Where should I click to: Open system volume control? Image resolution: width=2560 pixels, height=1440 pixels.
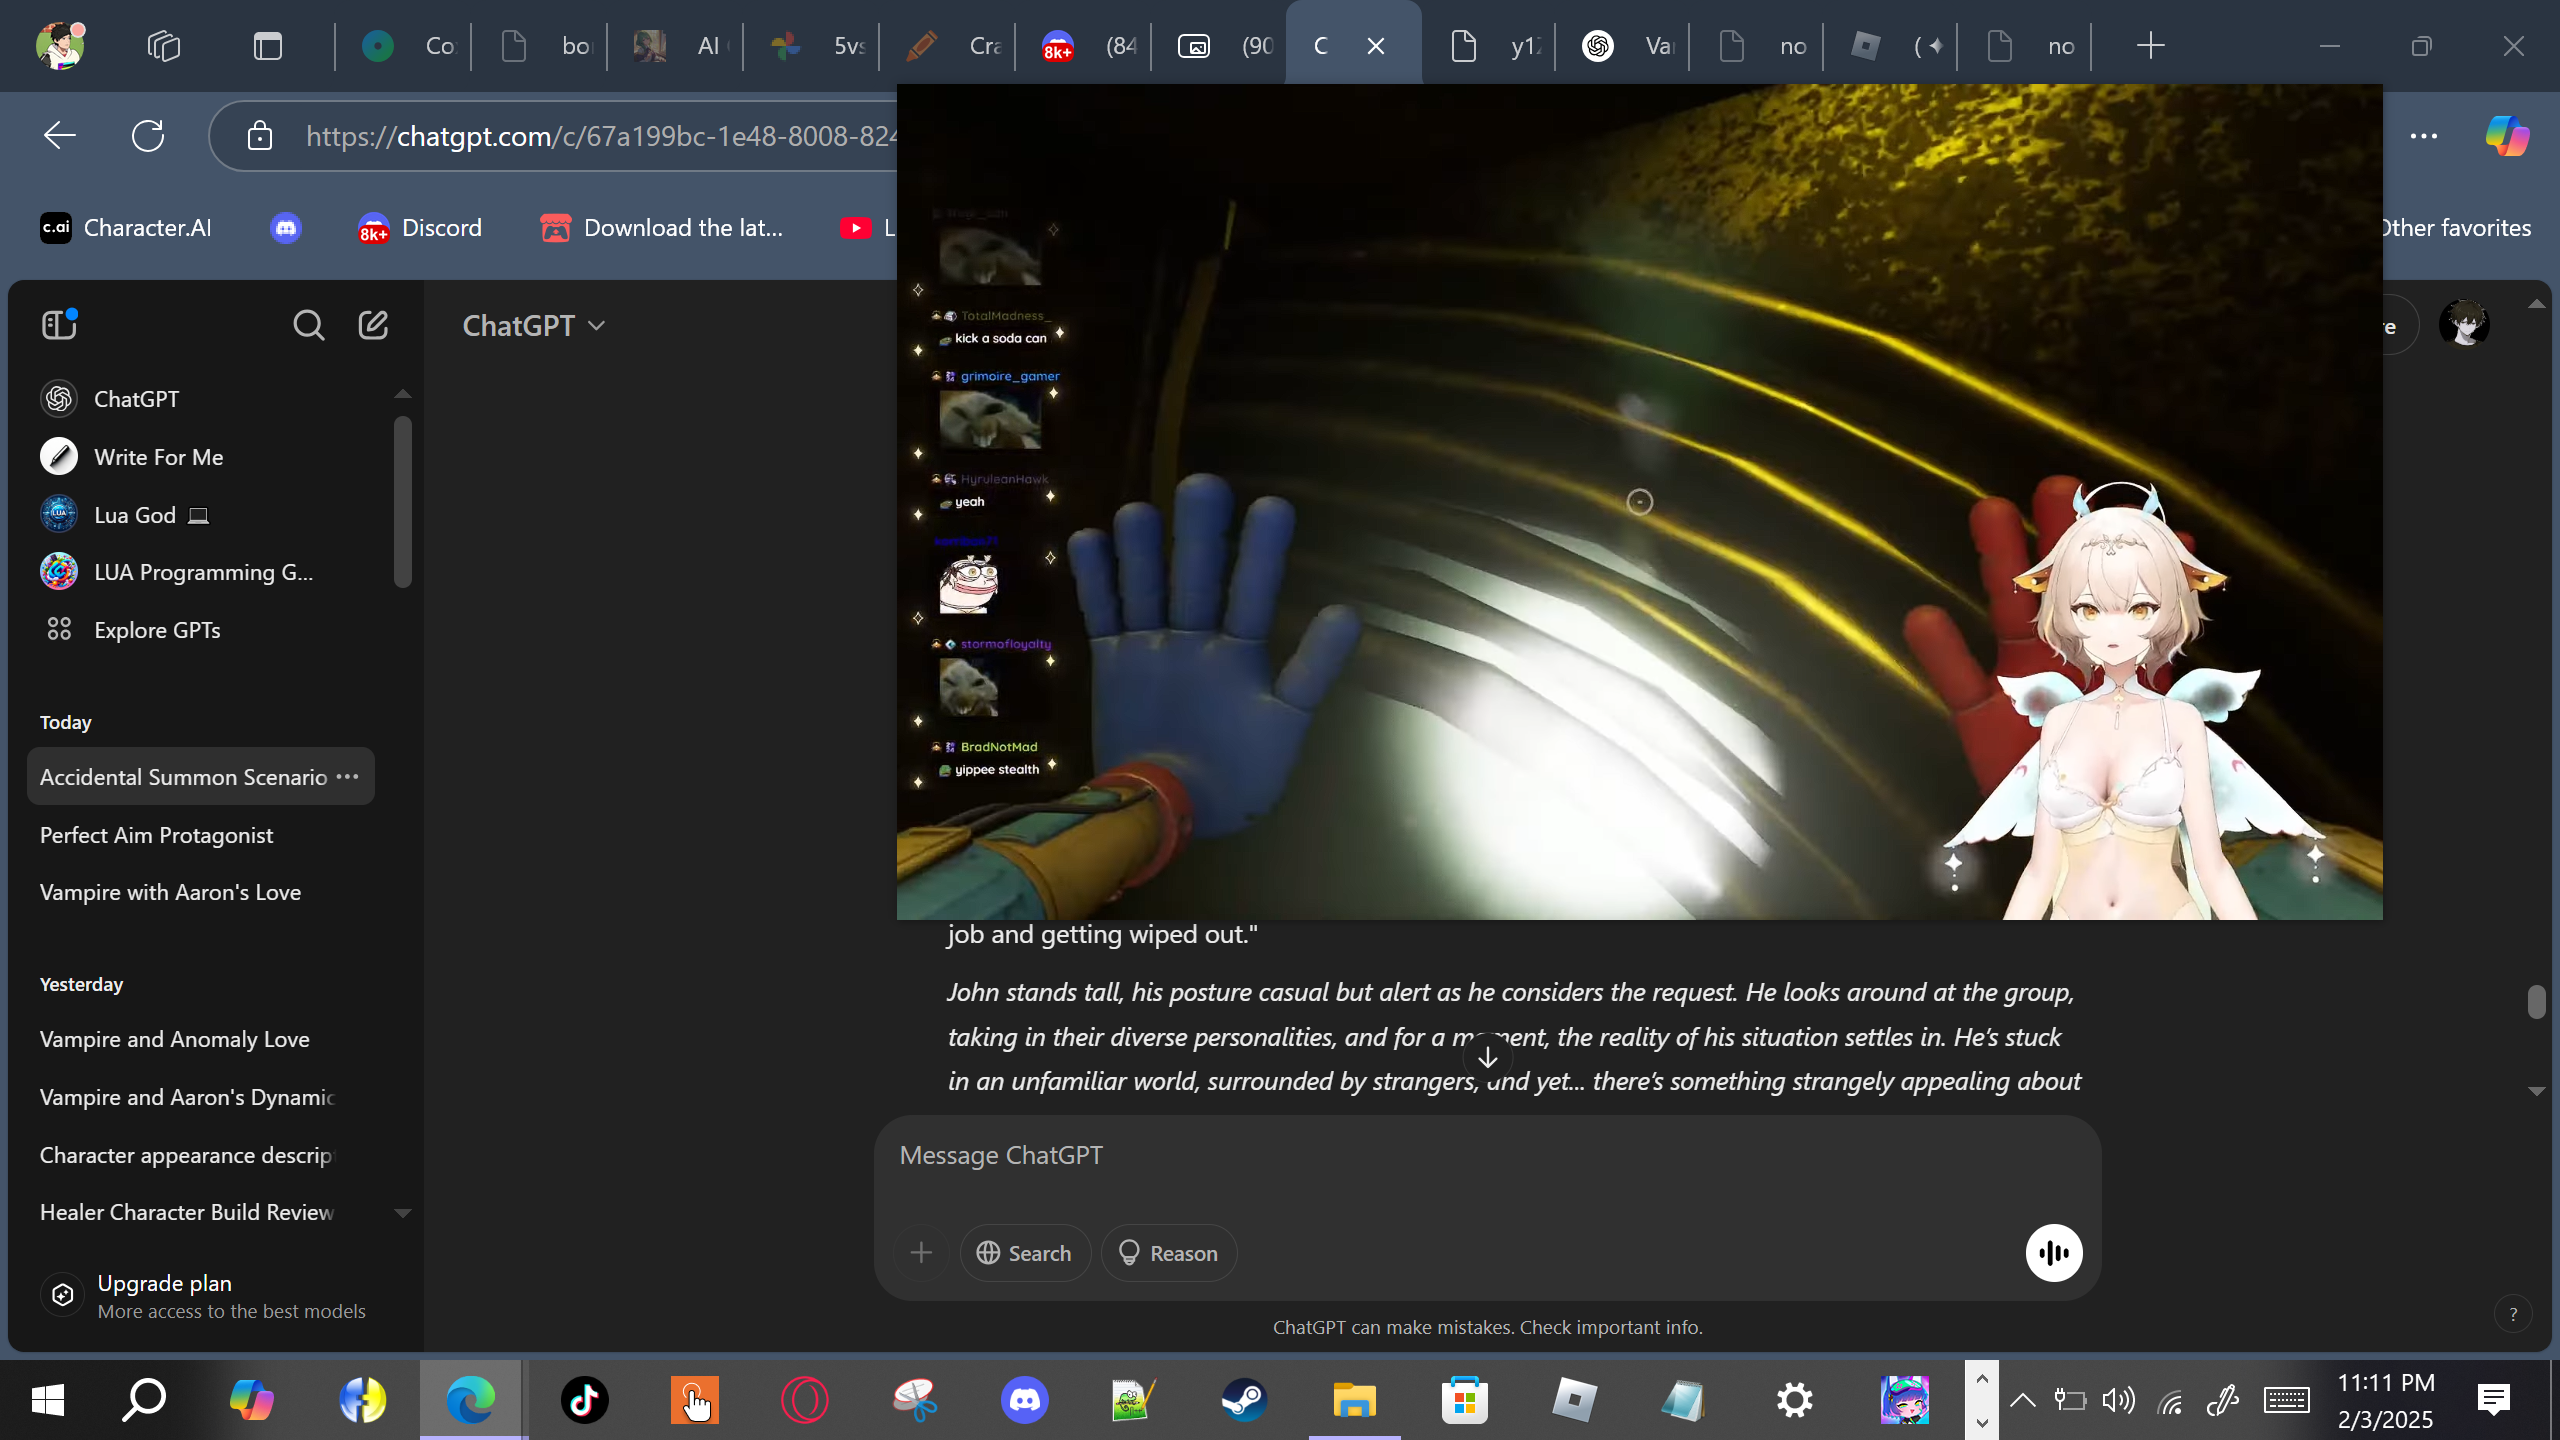click(x=2119, y=1400)
